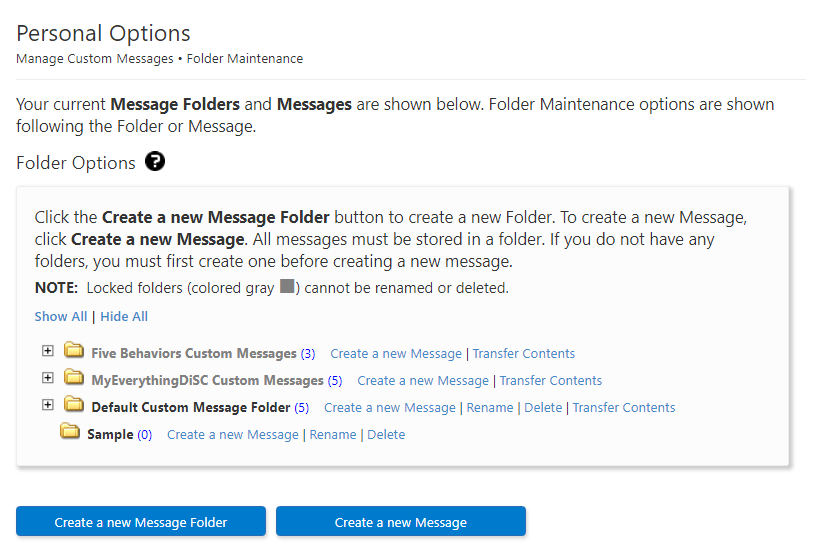Click the gray locked-folder color square

pos(287,286)
